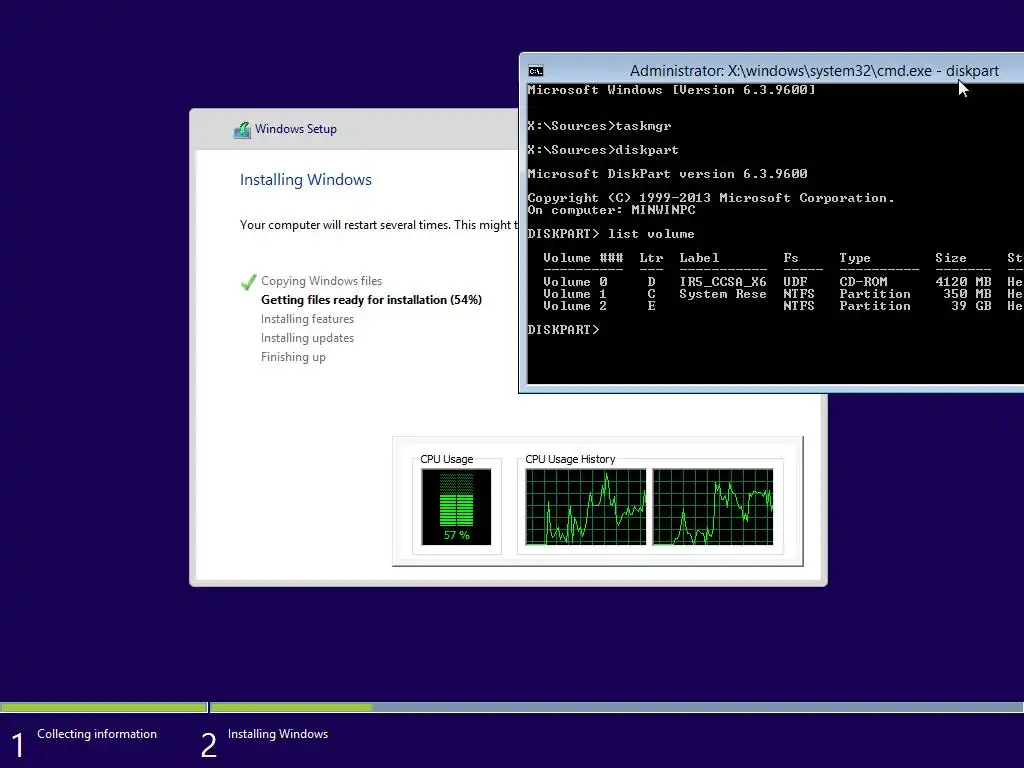Click the 'UDF' filesystem entry
The image size is (1024, 768).
(x=795, y=282)
